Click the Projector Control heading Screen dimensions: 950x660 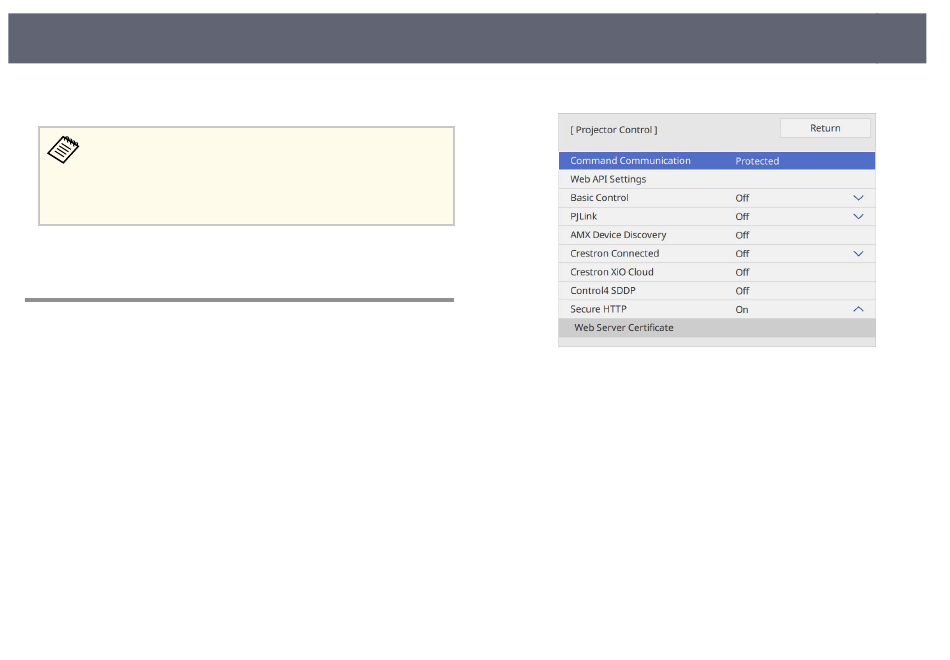613,130
